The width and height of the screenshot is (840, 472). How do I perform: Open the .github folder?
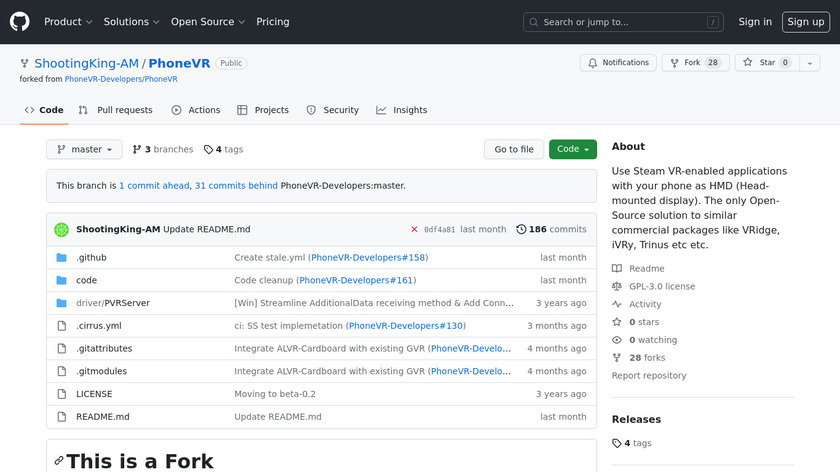[91, 257]
